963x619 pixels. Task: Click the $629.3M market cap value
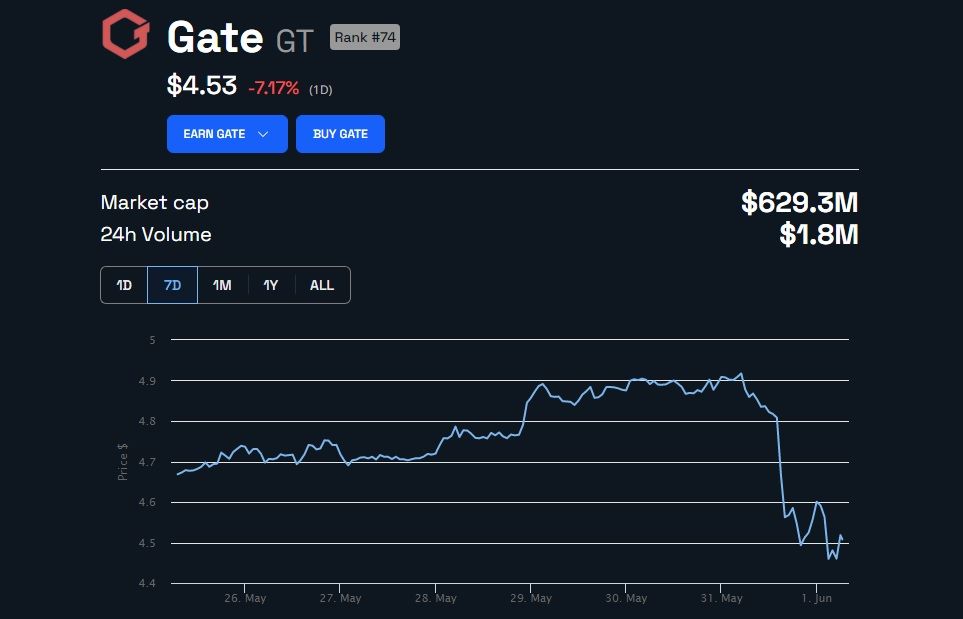799,203
